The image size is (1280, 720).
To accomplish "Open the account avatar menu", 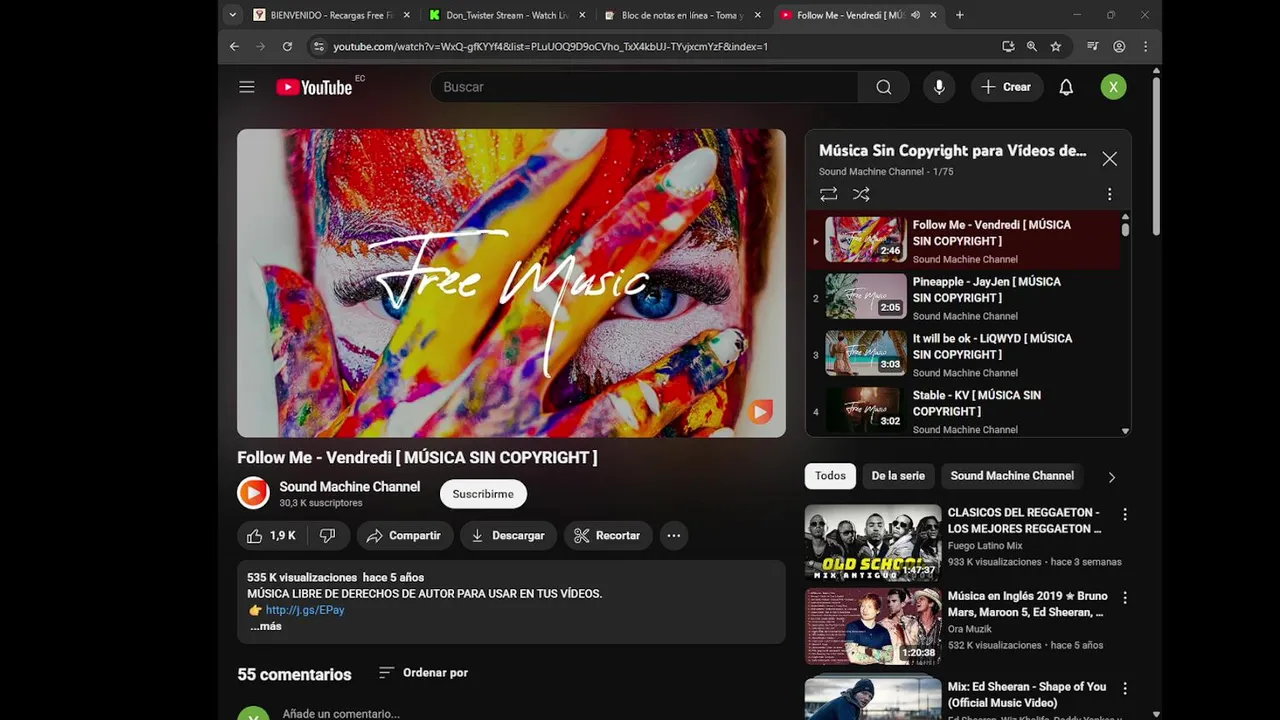I will coord(1113,87).
